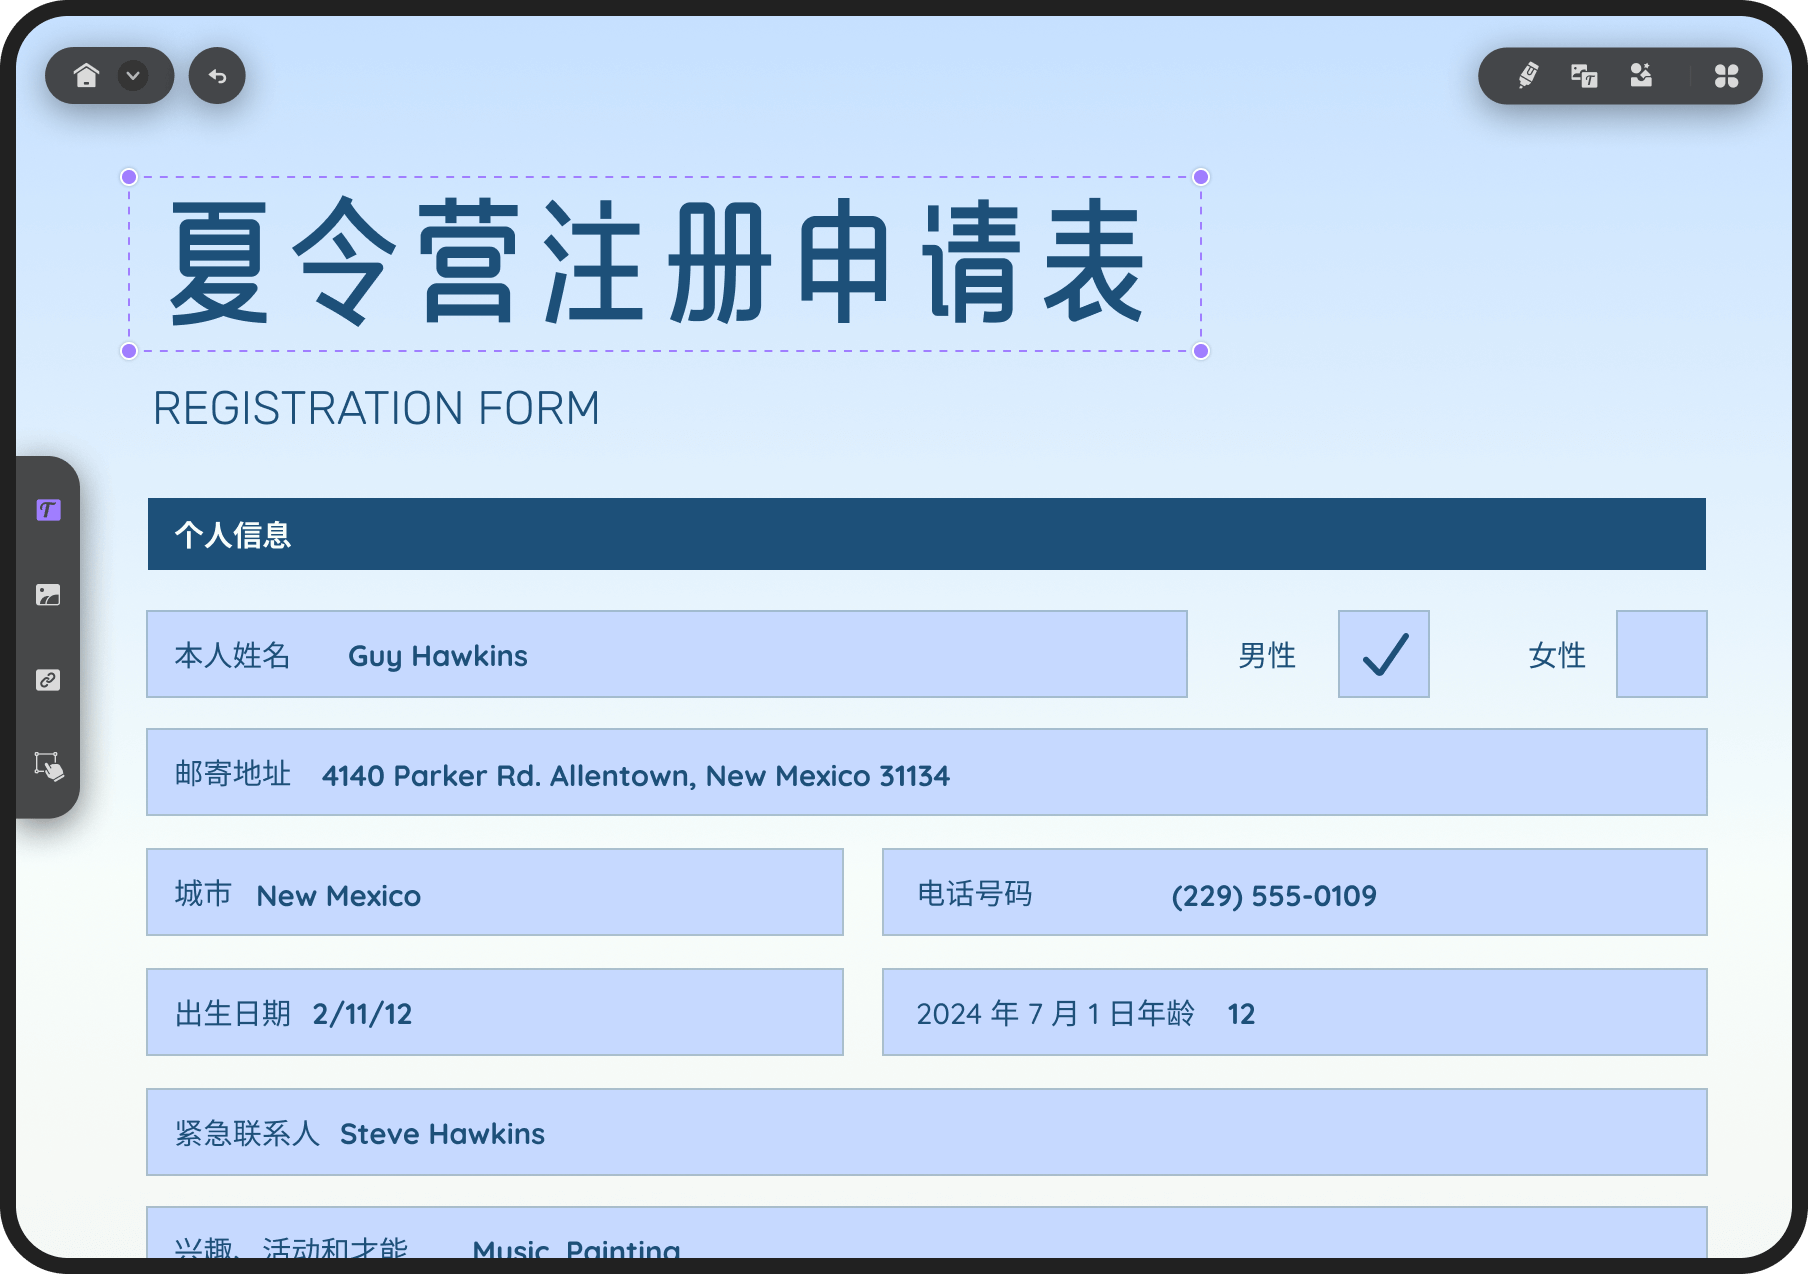Expand the dropdown next to the Home button
Image resolution: width=1808 pixels, height=1274 pixels.
(x=131, y=75)
